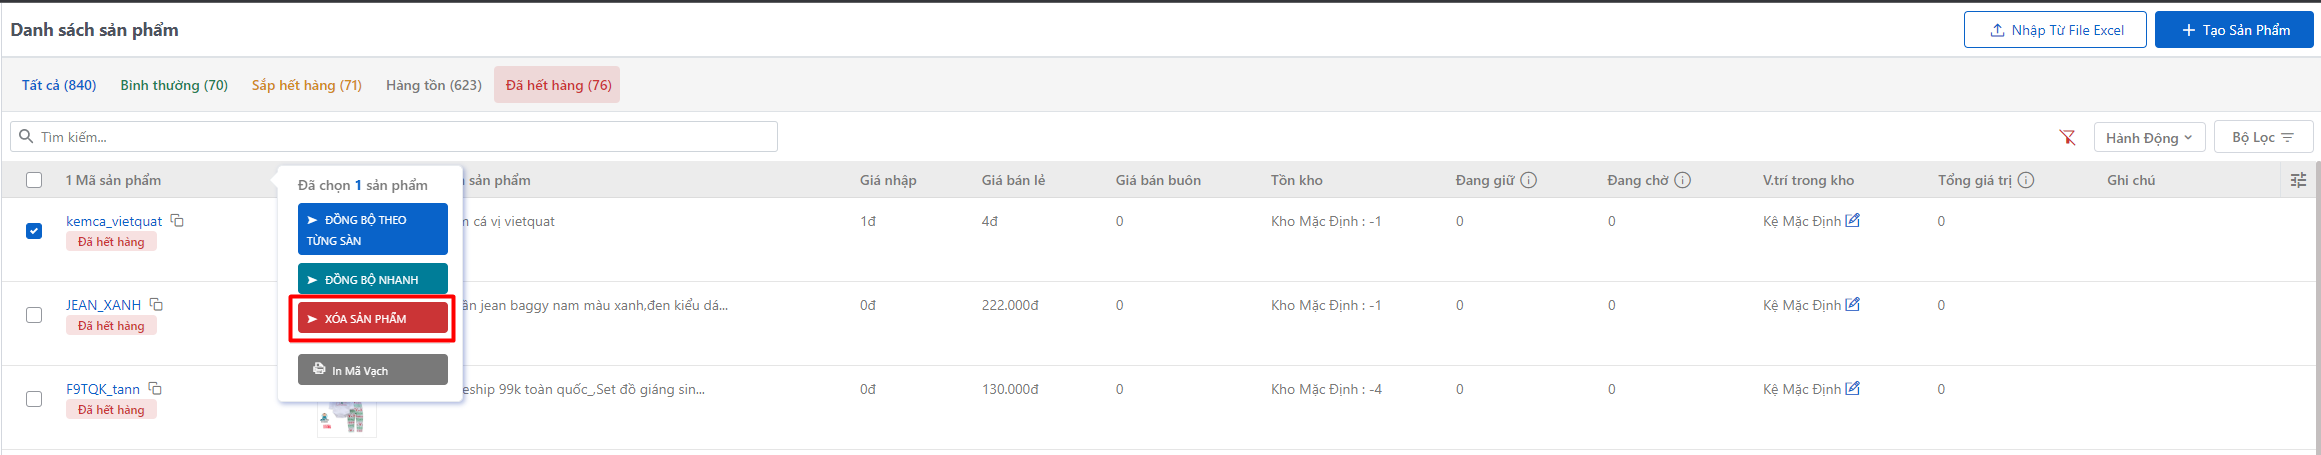Image resolution: width=2321 pixels, height=455 pixels.
Task: Click info icon next to Đang giữ
Action: coord(1528,180)
